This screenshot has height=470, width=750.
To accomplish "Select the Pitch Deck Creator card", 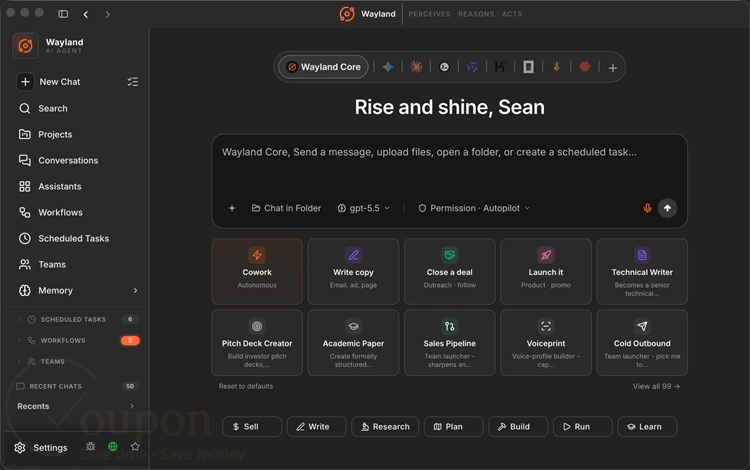I will (x=257, y=343).
